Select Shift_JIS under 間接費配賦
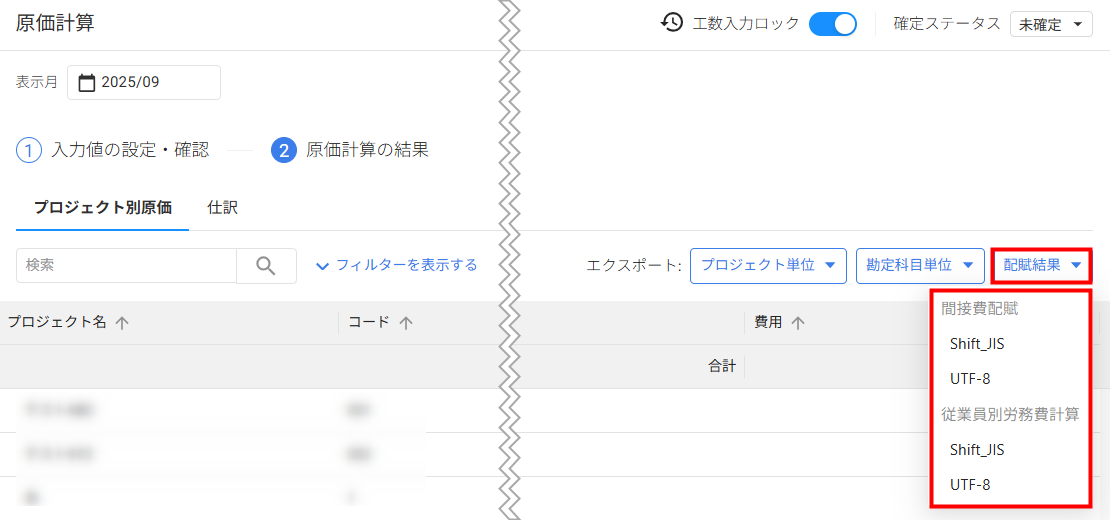The image size is (1110, 520). coord(977,344)
